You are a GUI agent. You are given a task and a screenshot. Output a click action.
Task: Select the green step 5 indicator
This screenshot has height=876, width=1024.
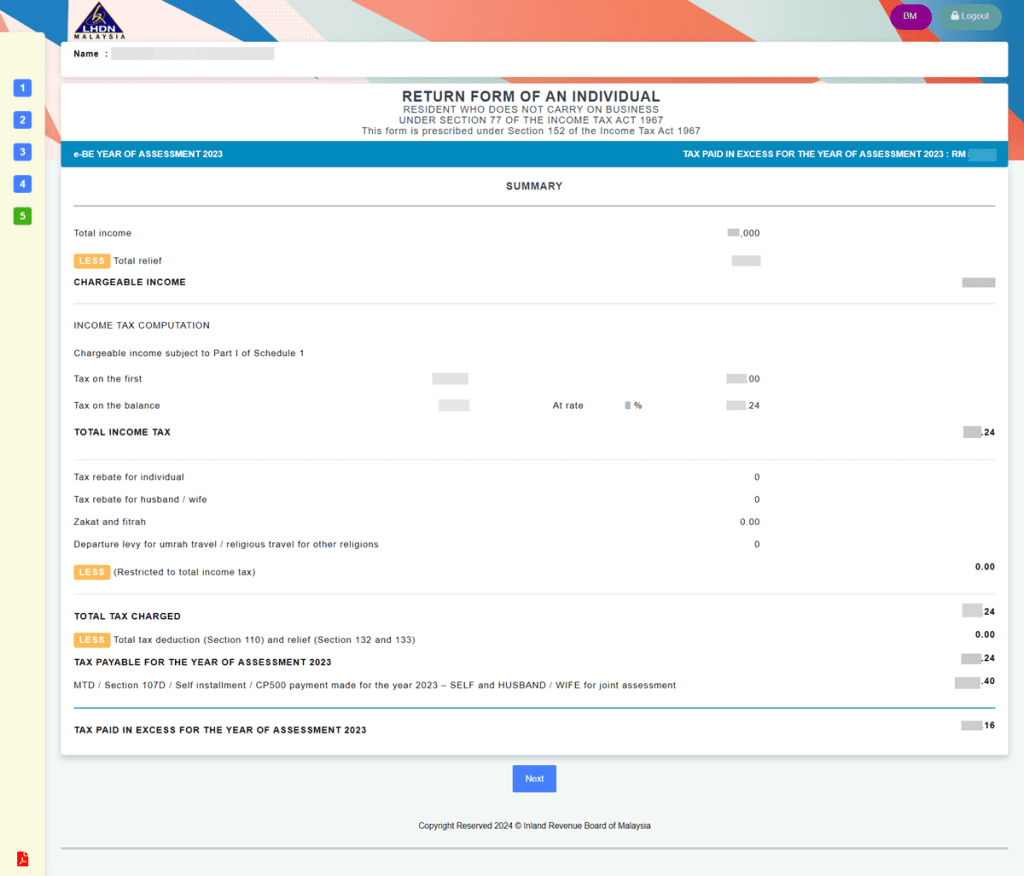[22, 216]
